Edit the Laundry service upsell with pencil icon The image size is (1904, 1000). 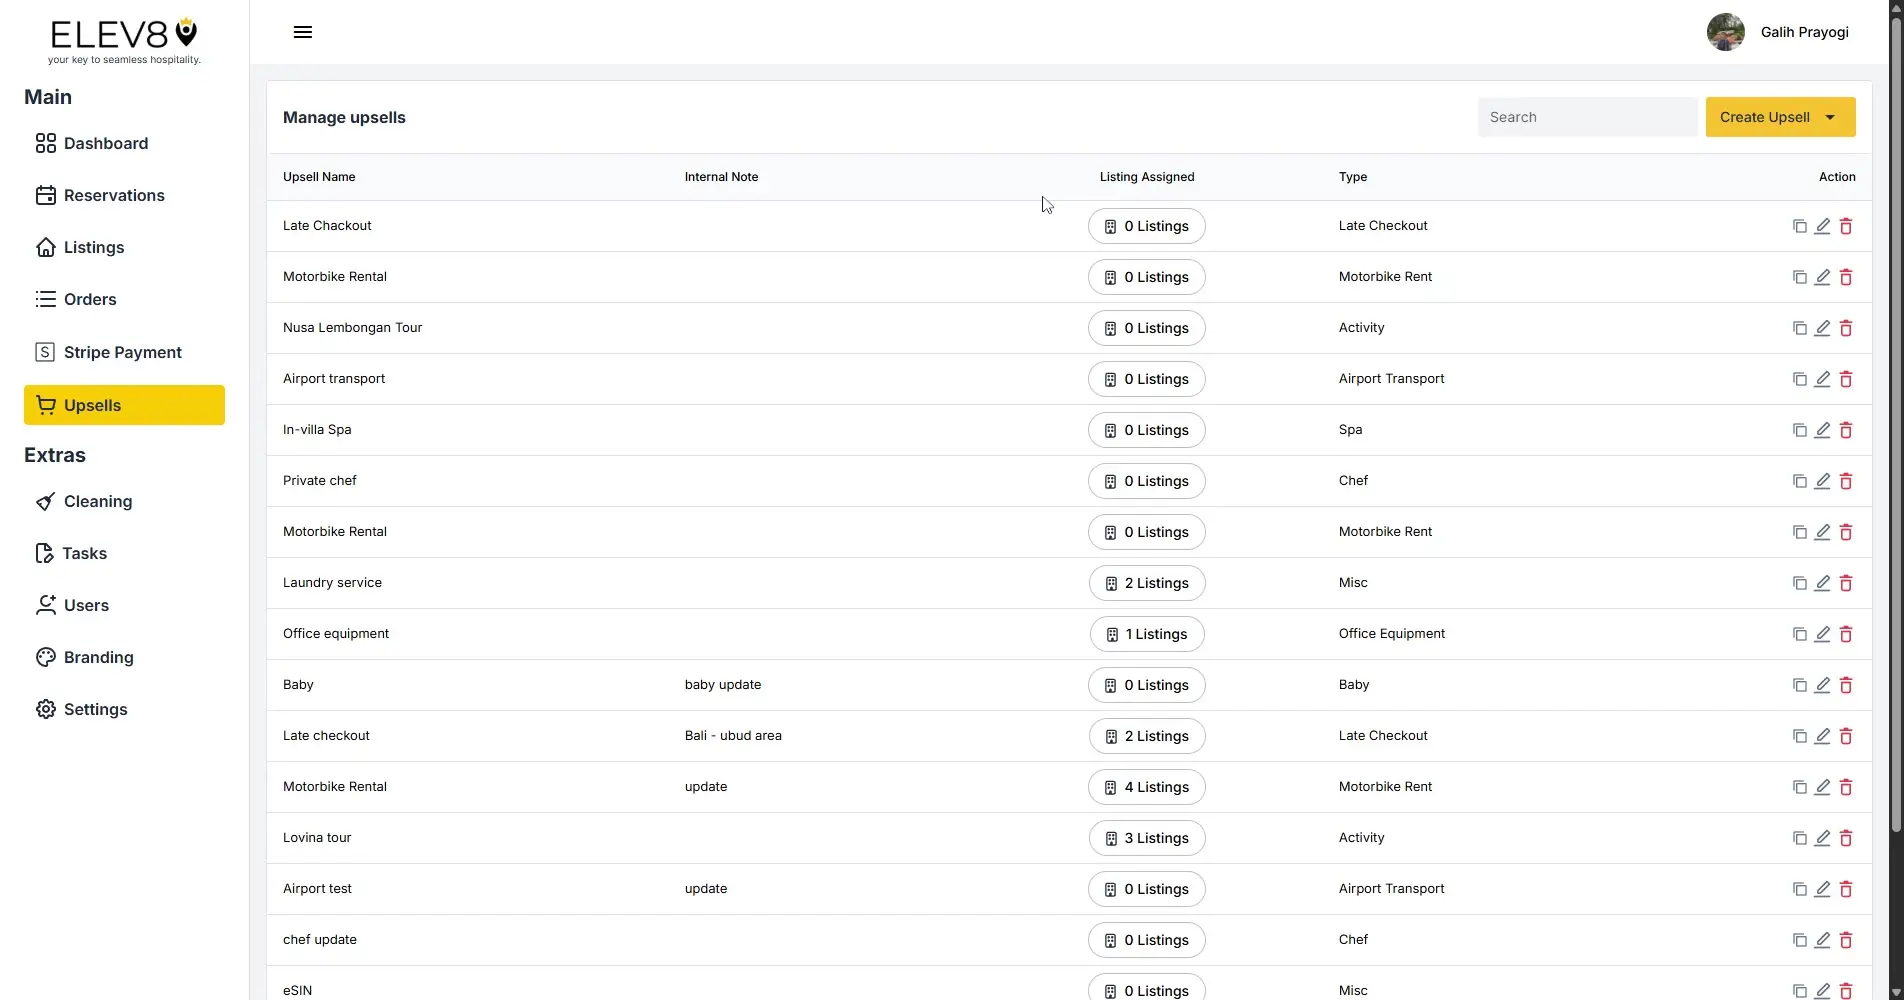tap(1822, 583)
